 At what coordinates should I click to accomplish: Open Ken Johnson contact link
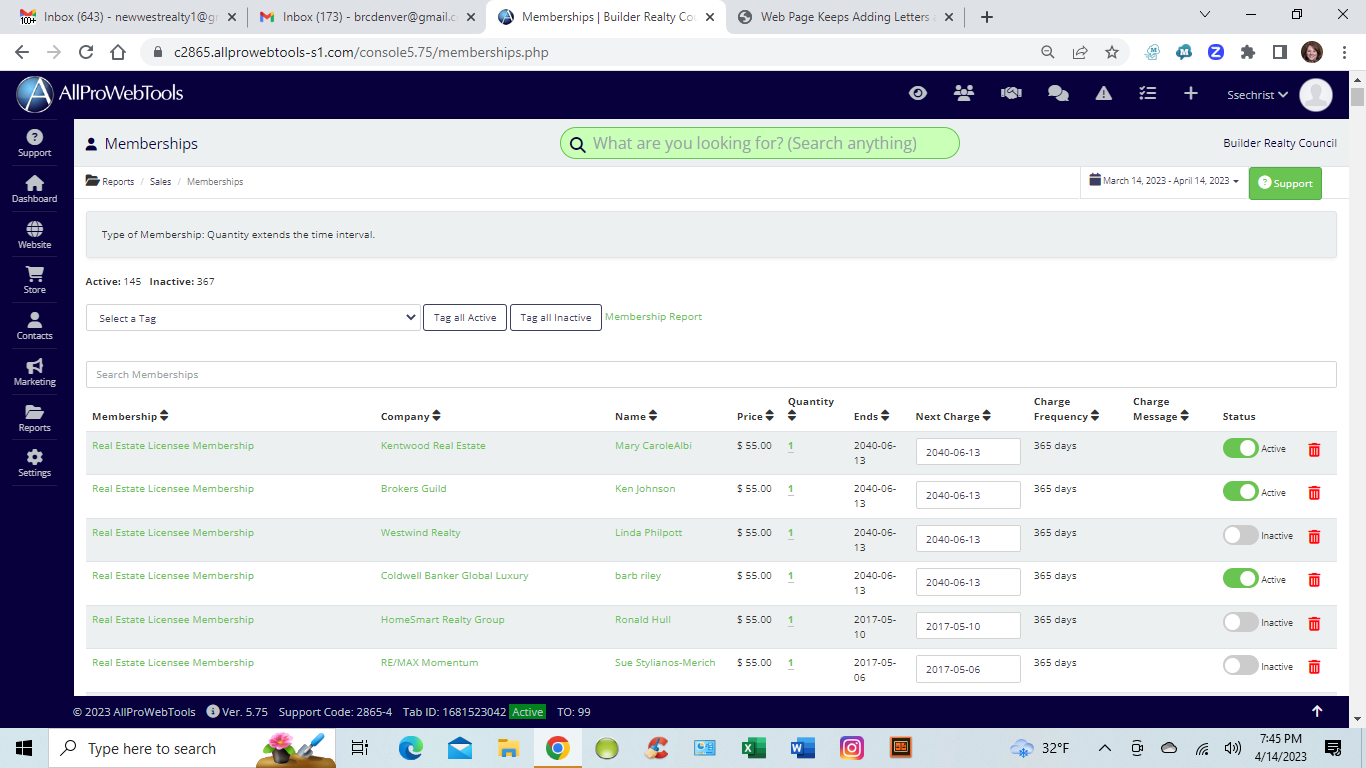(x=645, y=489)
